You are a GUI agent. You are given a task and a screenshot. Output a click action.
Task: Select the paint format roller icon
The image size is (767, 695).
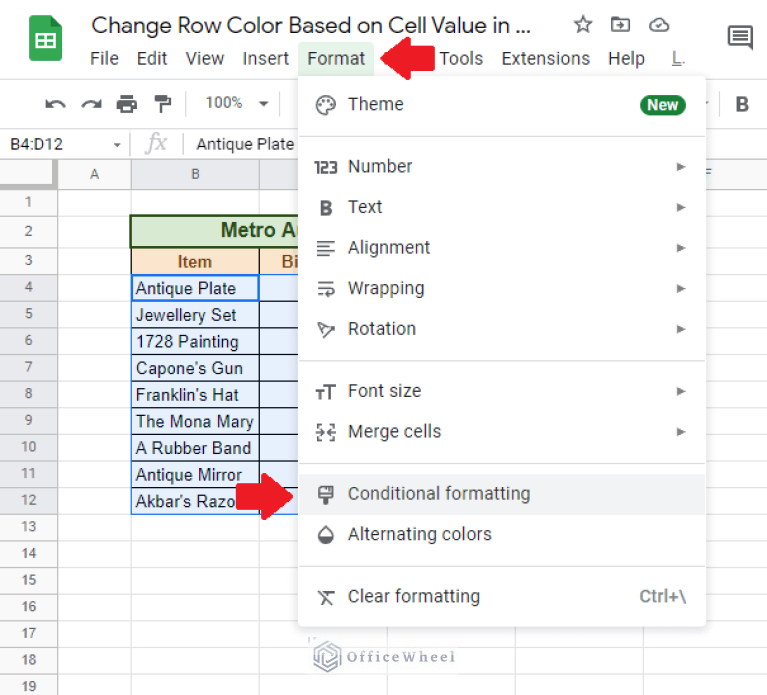point(161,104)
